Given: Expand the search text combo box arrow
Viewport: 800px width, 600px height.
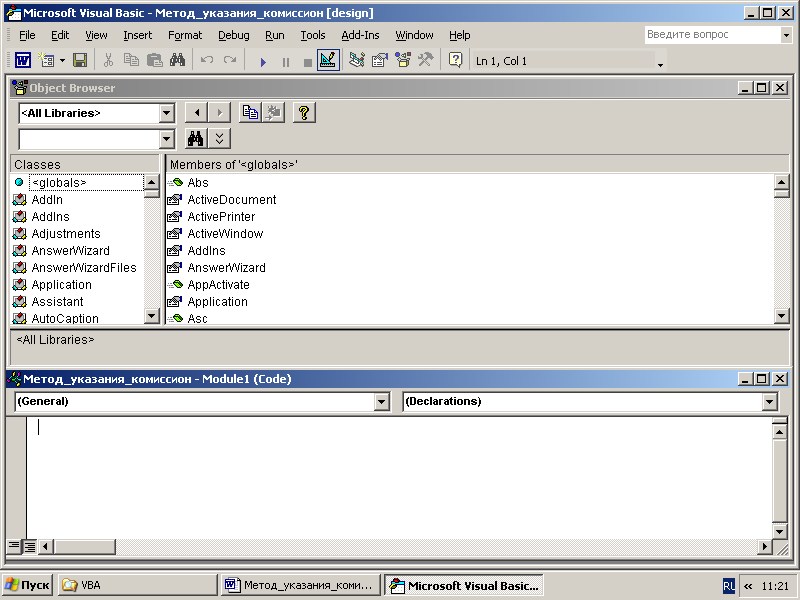Looking at the screenshot, I should [x=166, y=139].
